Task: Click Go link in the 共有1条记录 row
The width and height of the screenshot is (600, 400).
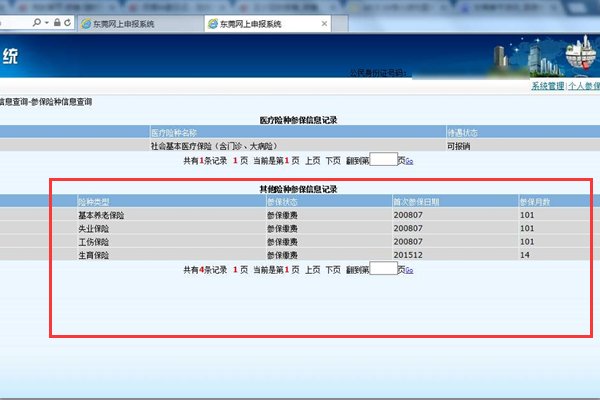Action: point(409,162)
